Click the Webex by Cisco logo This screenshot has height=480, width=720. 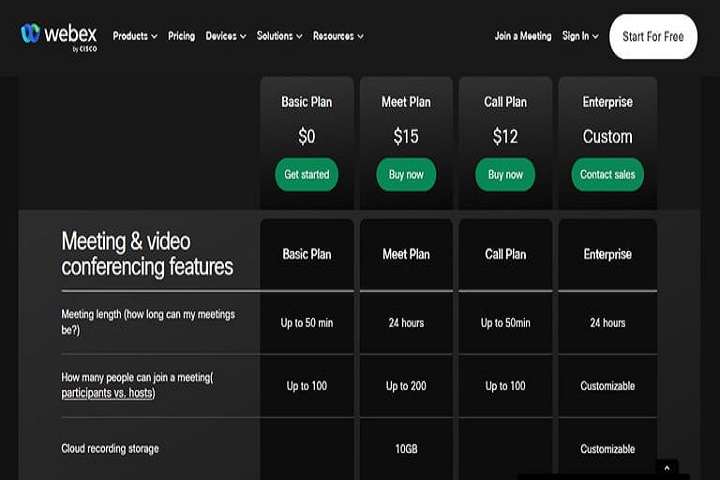click(x=59, y=35)
